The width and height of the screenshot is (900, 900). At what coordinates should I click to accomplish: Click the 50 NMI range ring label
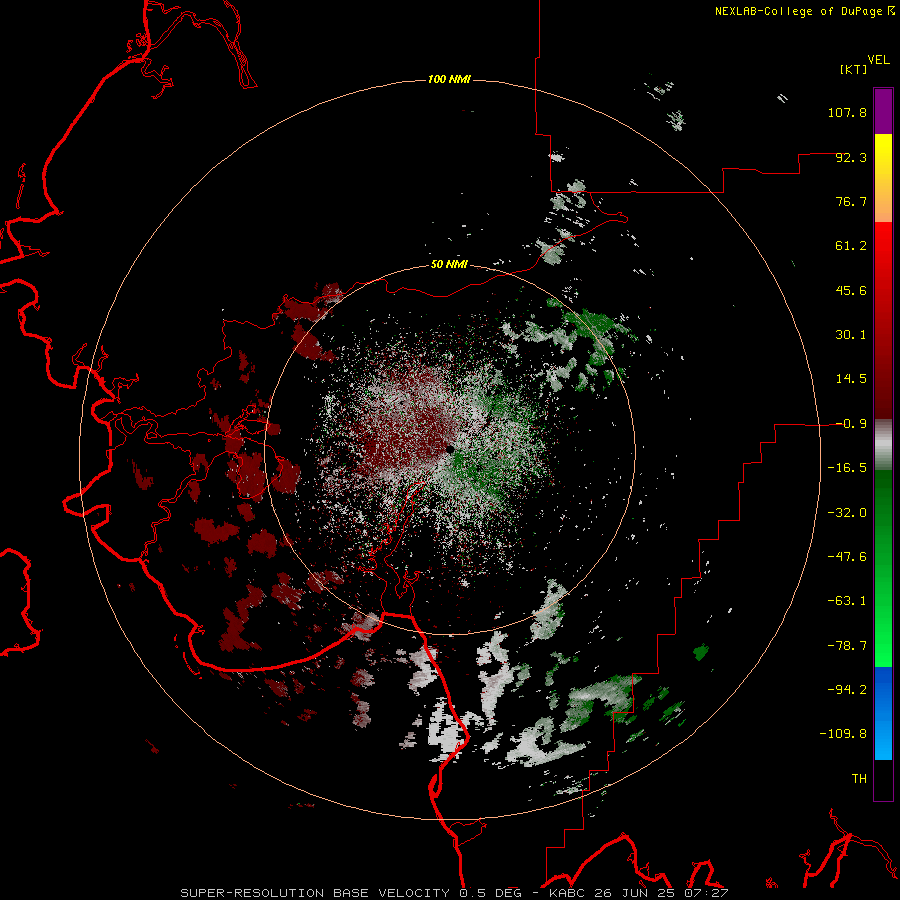[x=449, y=264]
